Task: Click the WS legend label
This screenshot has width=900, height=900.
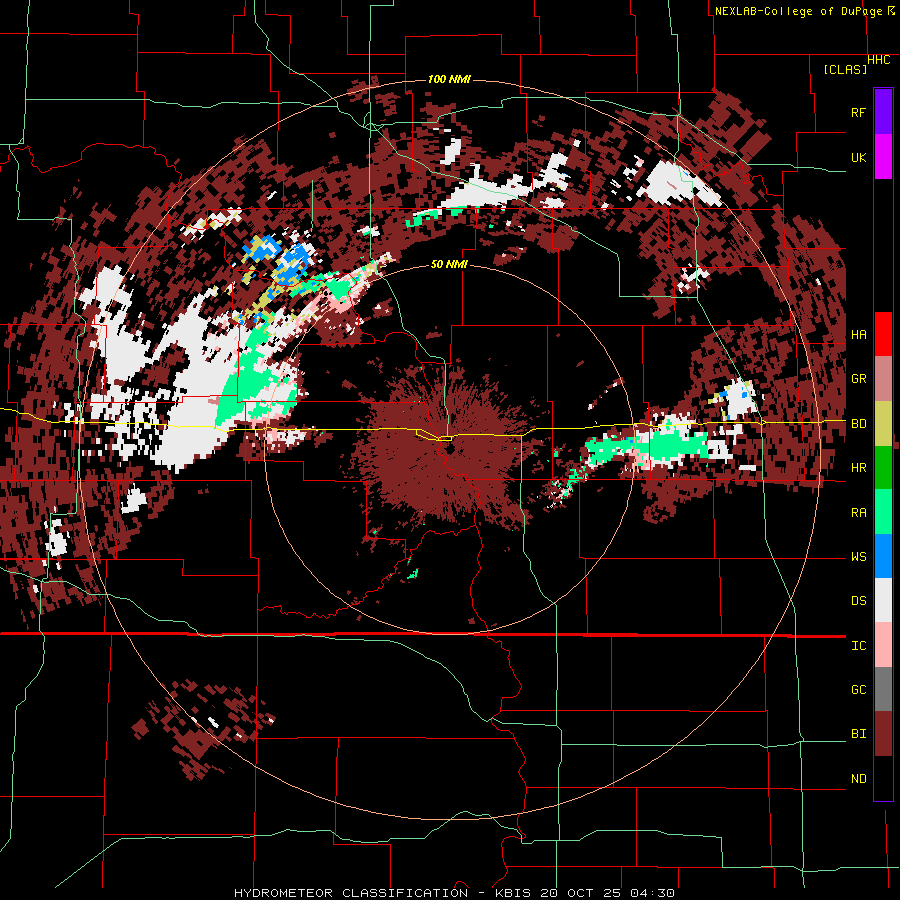Action: (x=859, y=556)
